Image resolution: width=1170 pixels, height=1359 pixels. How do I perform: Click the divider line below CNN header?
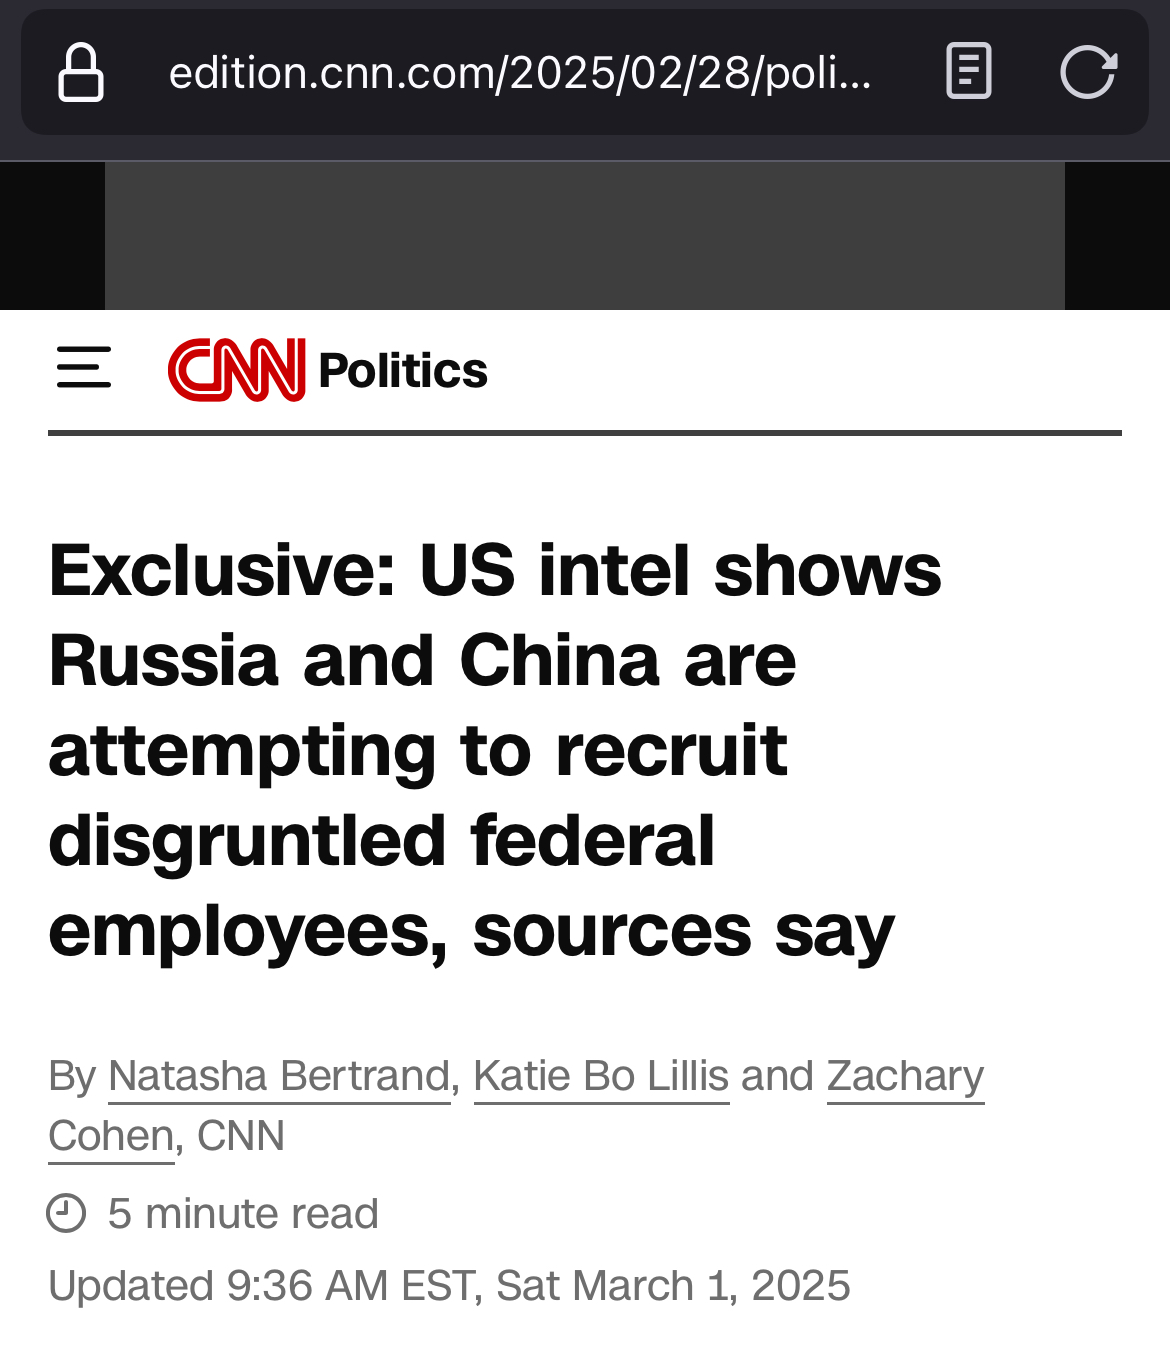[584, 433]
